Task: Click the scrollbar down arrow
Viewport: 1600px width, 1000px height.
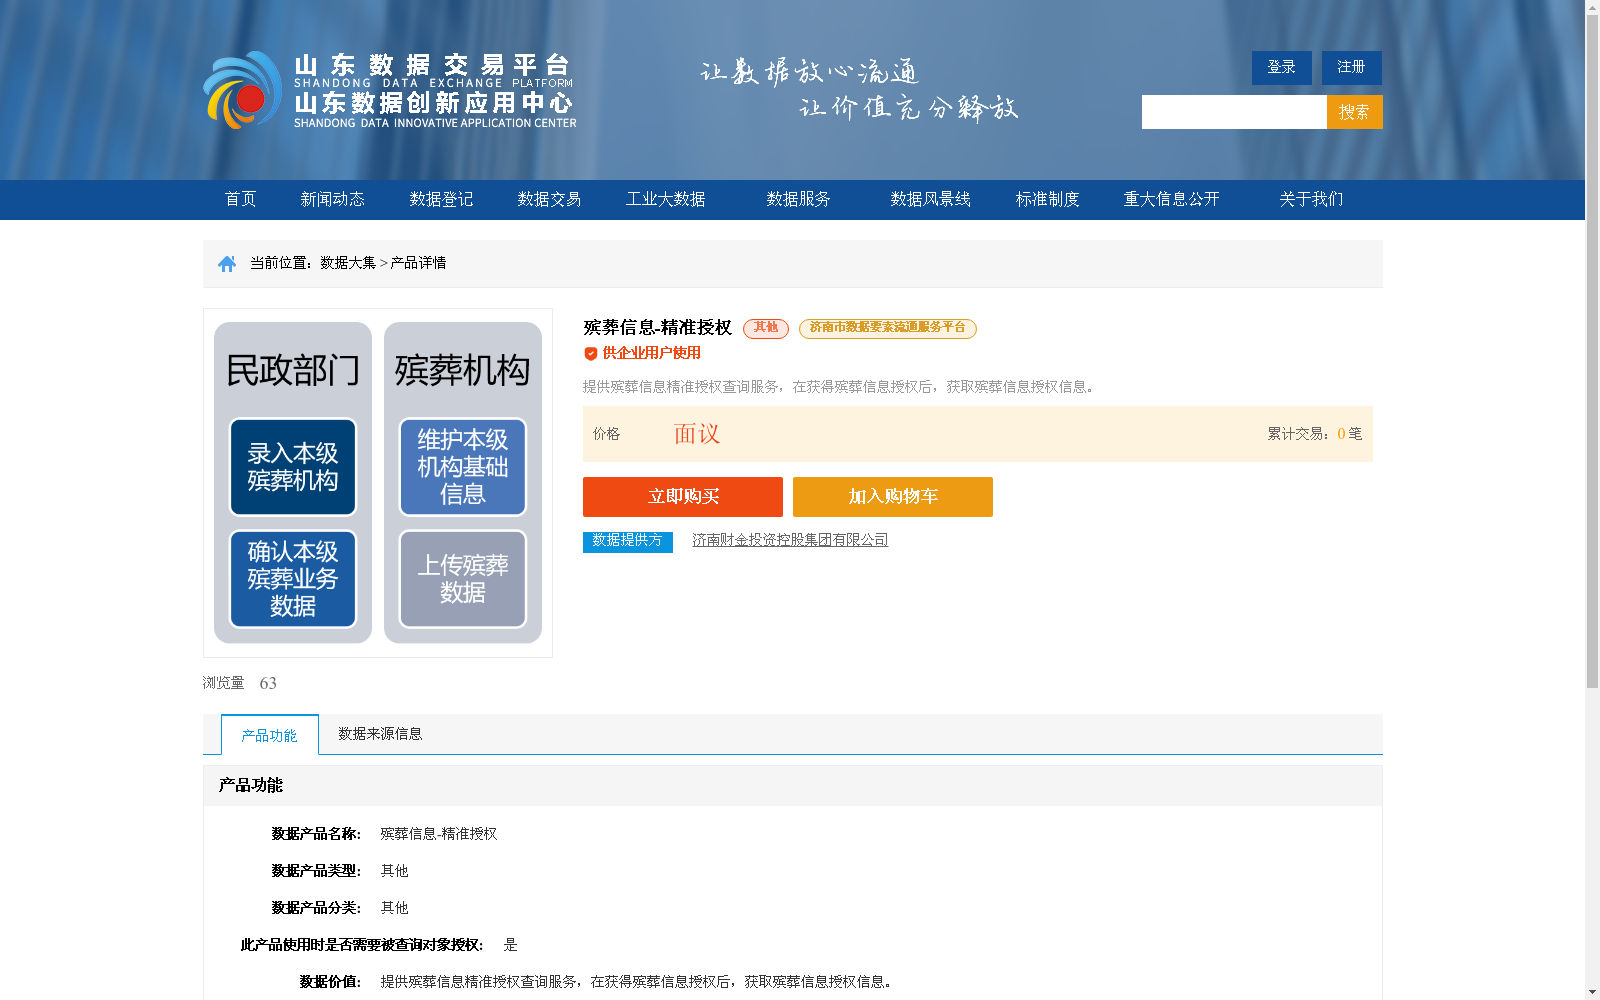Action: tap(1592, 992)
